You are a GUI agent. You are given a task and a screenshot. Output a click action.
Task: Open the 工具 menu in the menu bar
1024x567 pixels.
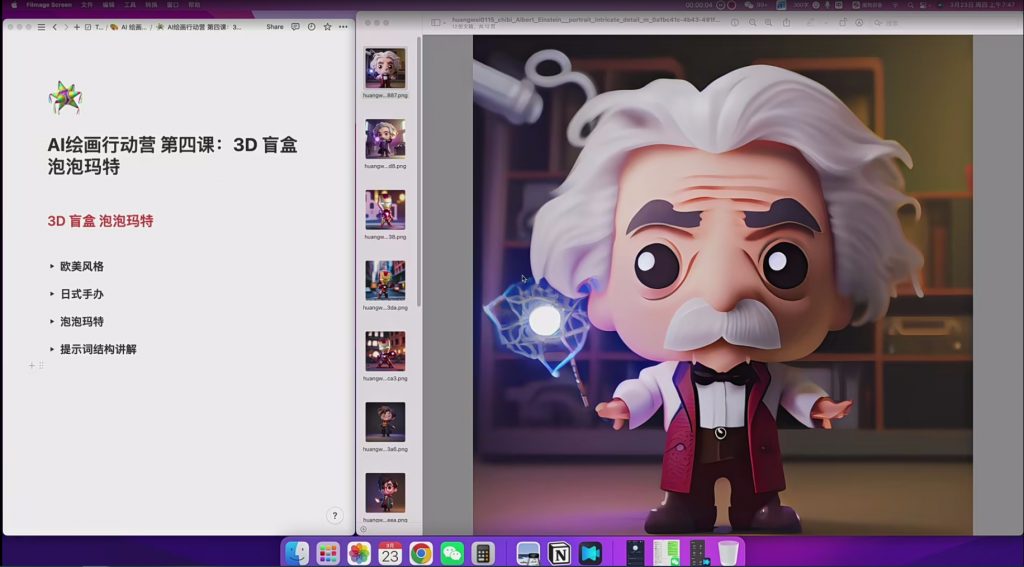130,5
